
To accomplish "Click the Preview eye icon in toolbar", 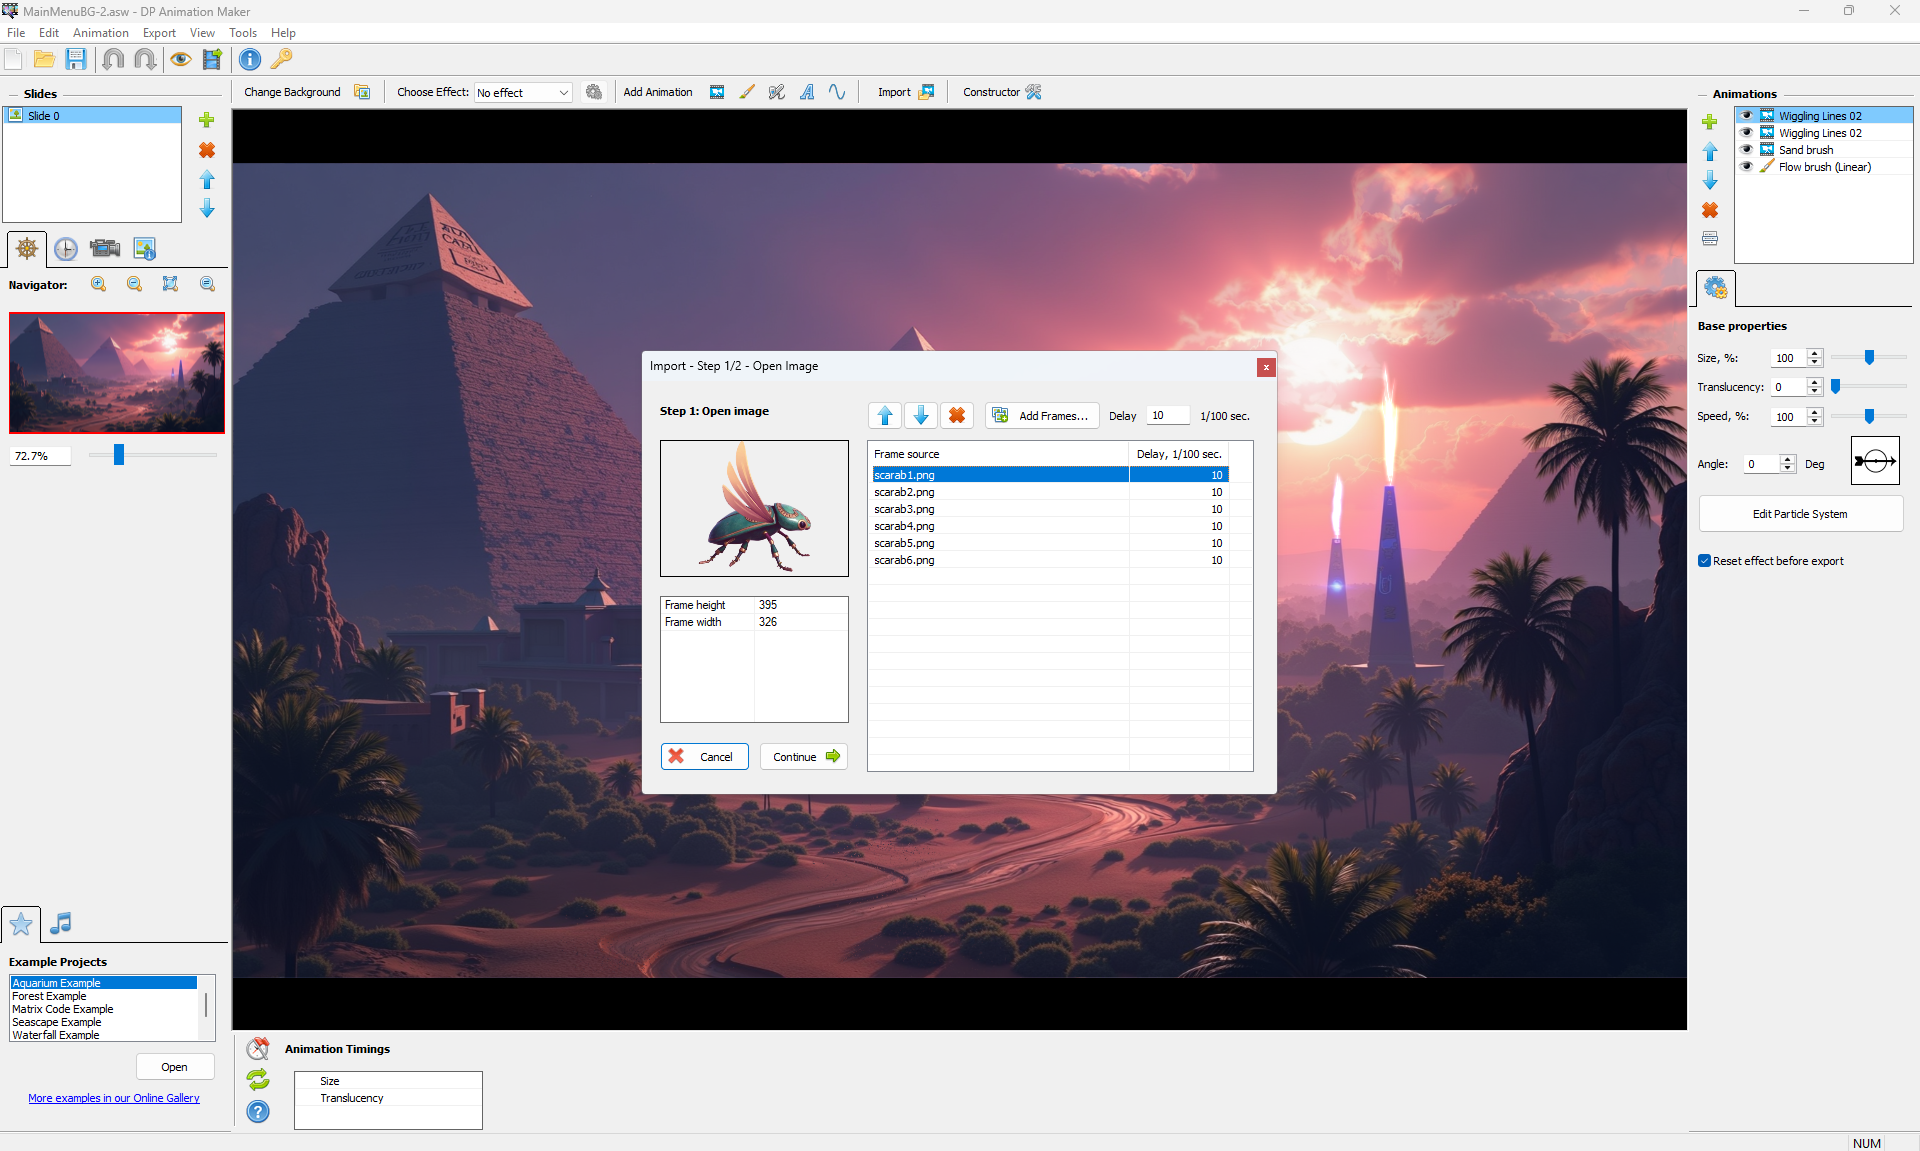I will 180,60.
